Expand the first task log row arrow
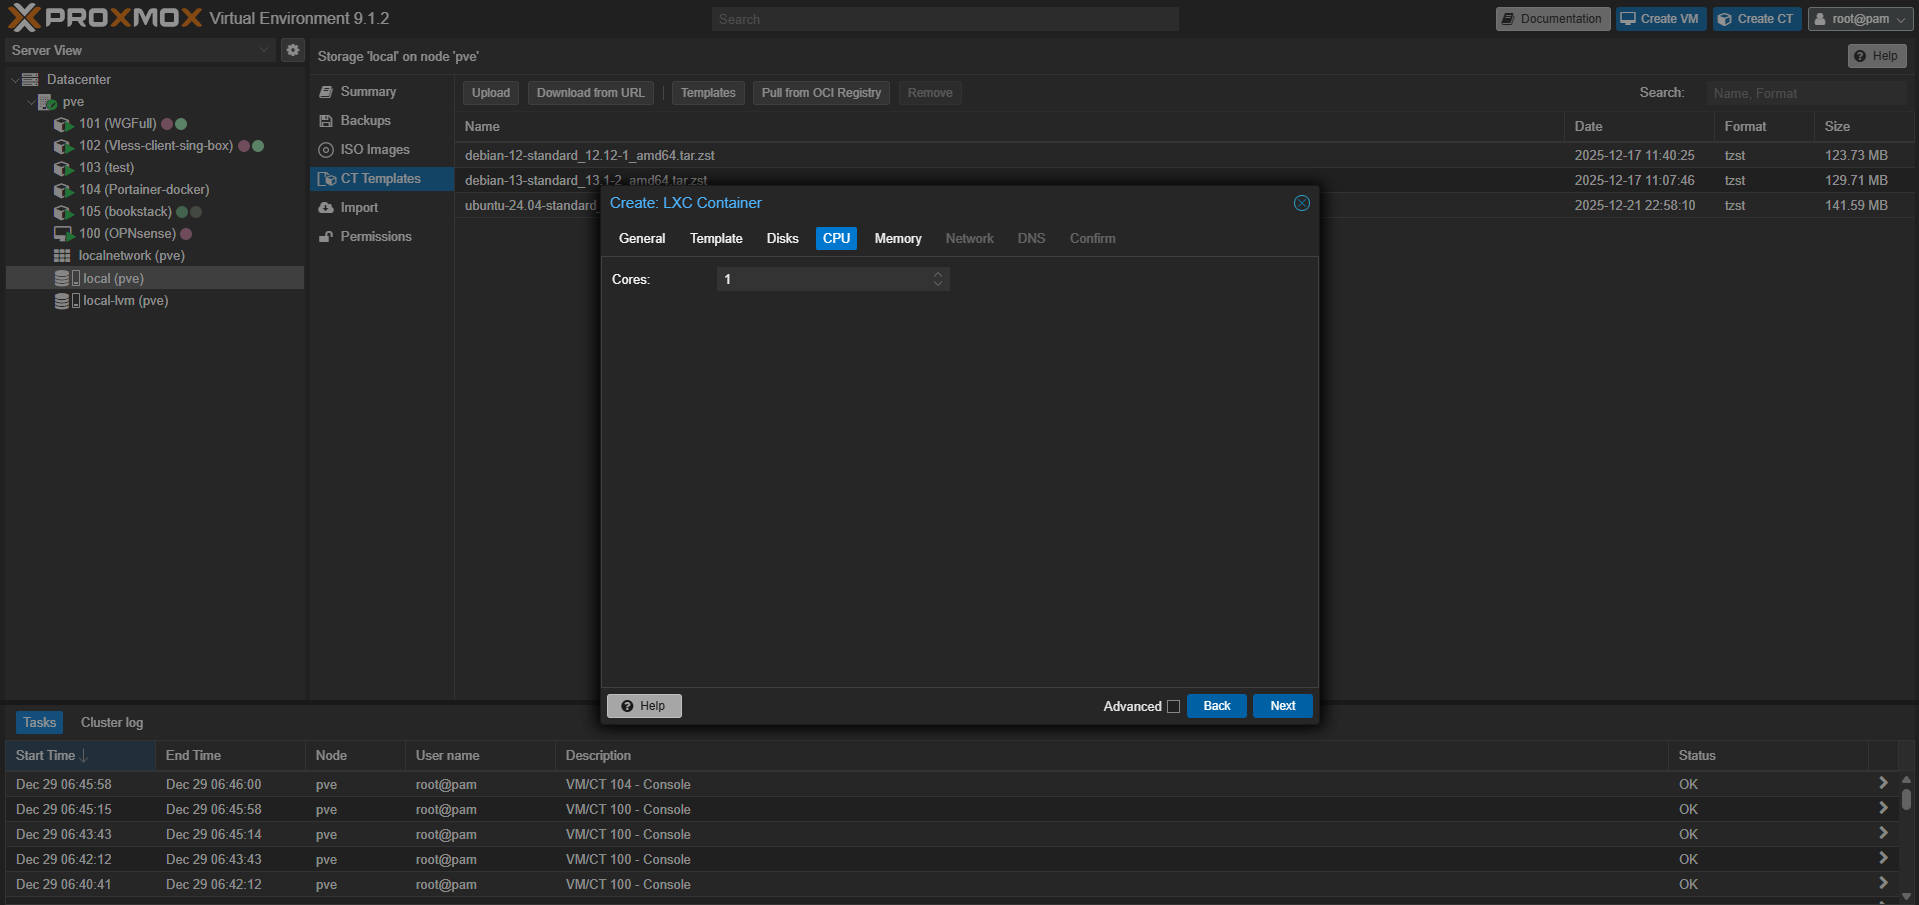Screen dimensions: 1919x905 (1883, 784)
